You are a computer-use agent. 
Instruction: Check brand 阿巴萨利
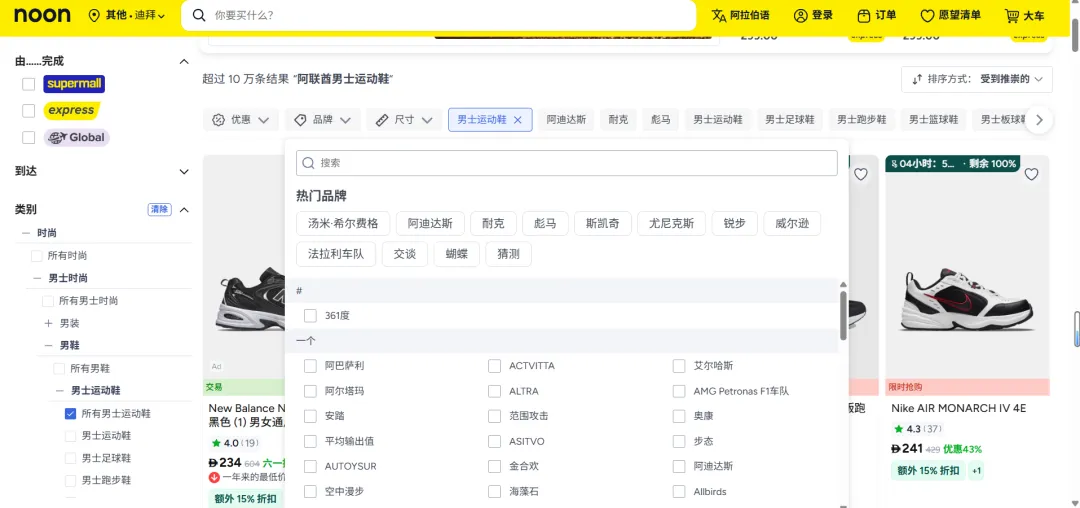tap(311, 366)
